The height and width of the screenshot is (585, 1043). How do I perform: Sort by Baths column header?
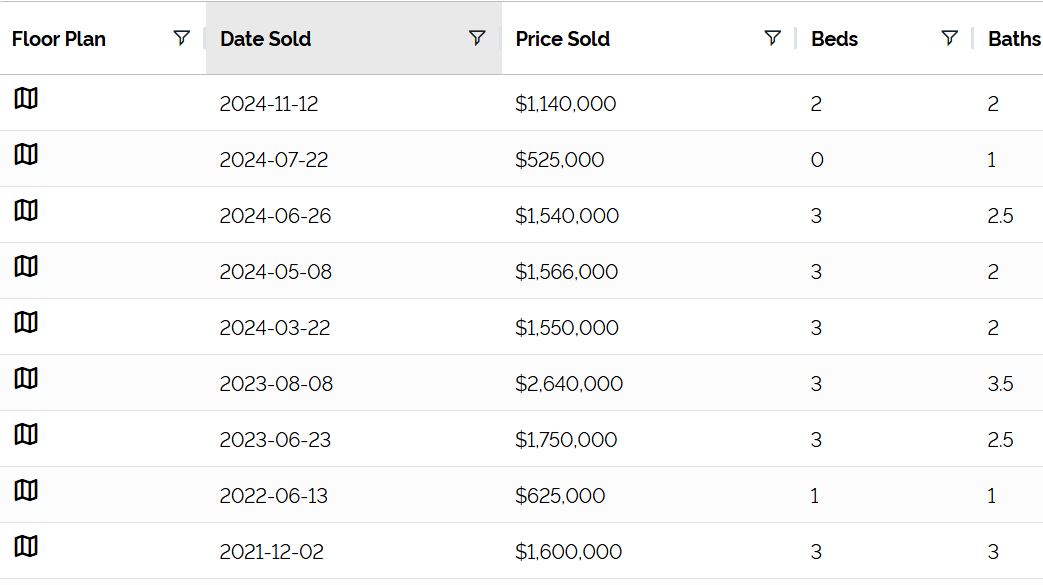[x=1014, y=39]
